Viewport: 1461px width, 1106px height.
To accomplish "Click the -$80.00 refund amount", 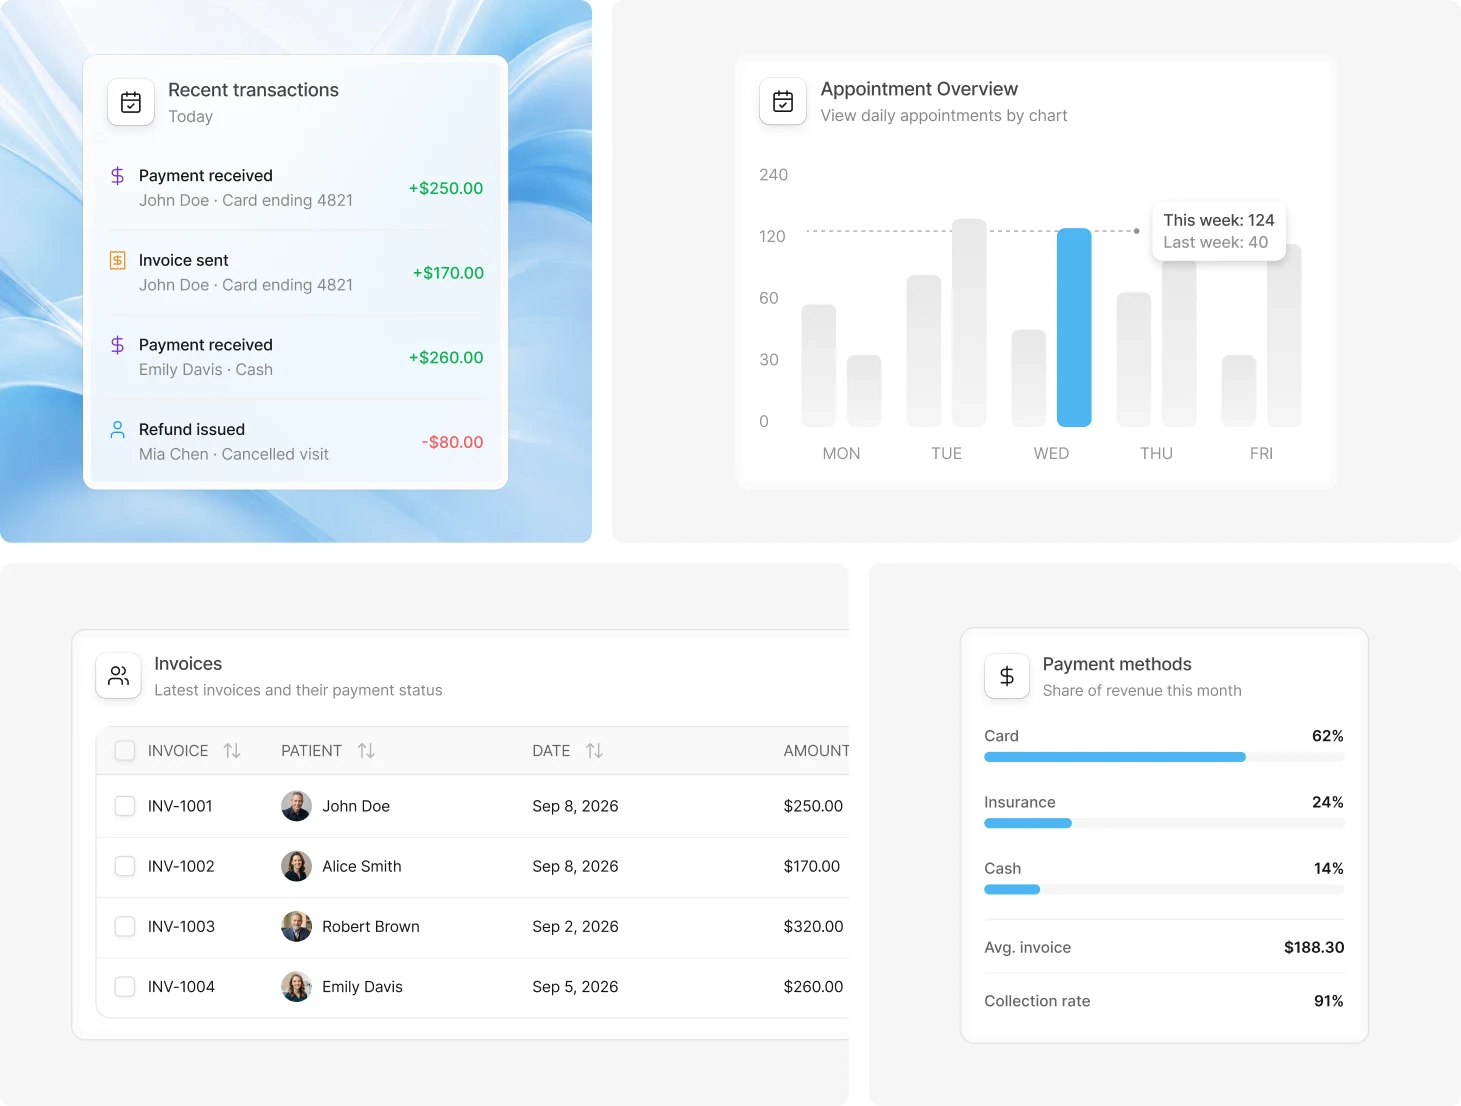I will 452,442.
